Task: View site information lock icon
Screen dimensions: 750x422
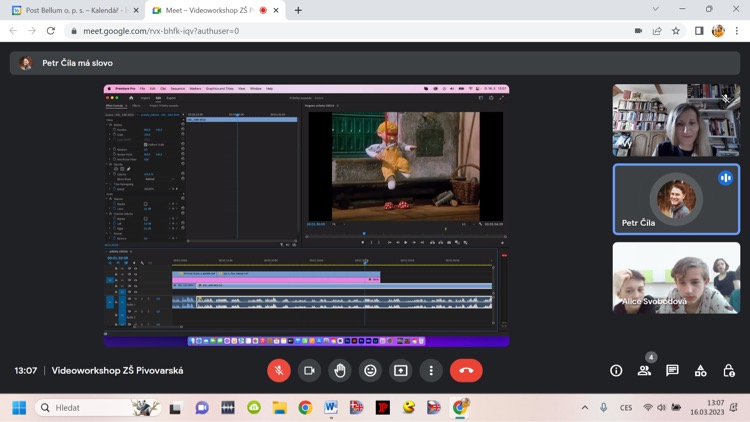Action: (x=74, y=31)
